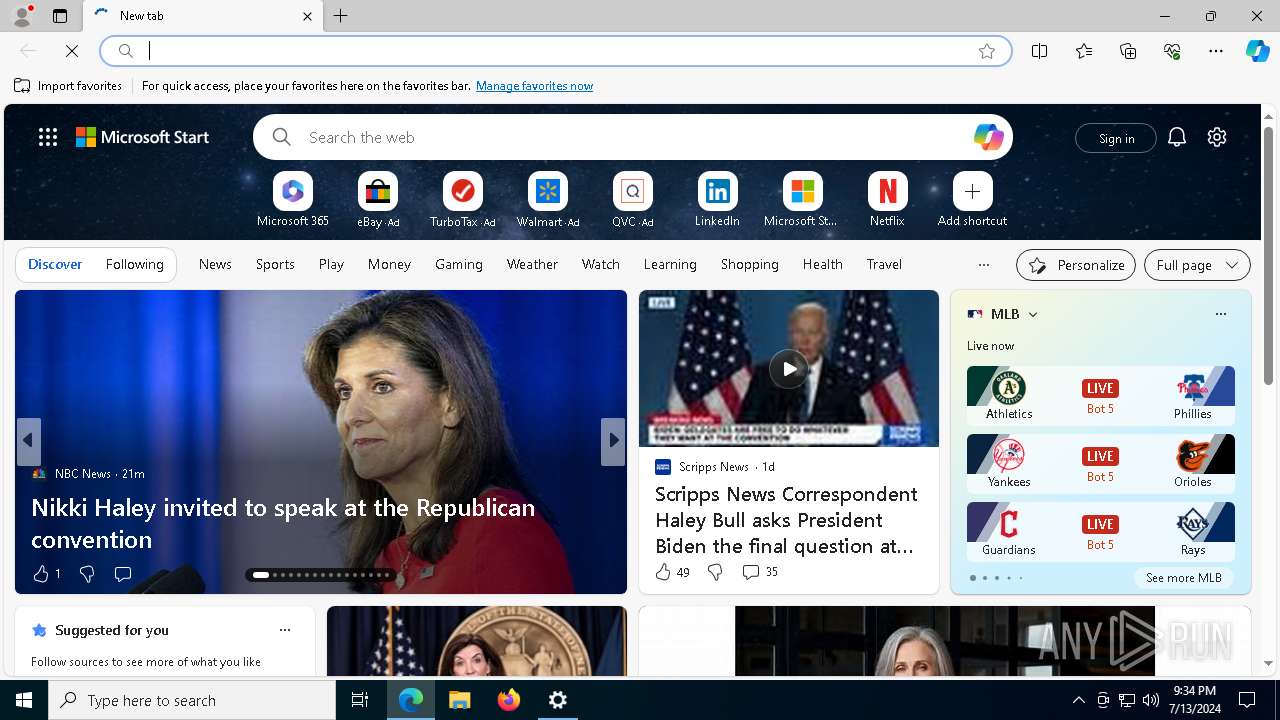
Task: Open a new browser tab
Action: [x=341, y=16]
